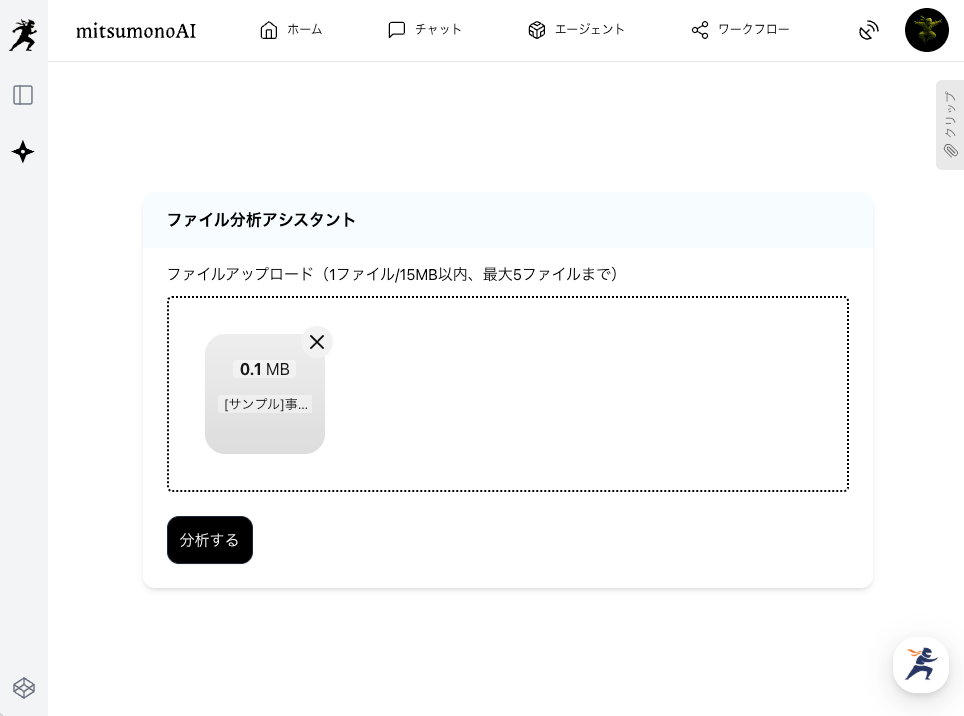Click the ninja logo icon at top left
The height and width of the screenshot is (716, 964).
click(x=23, y=34)
